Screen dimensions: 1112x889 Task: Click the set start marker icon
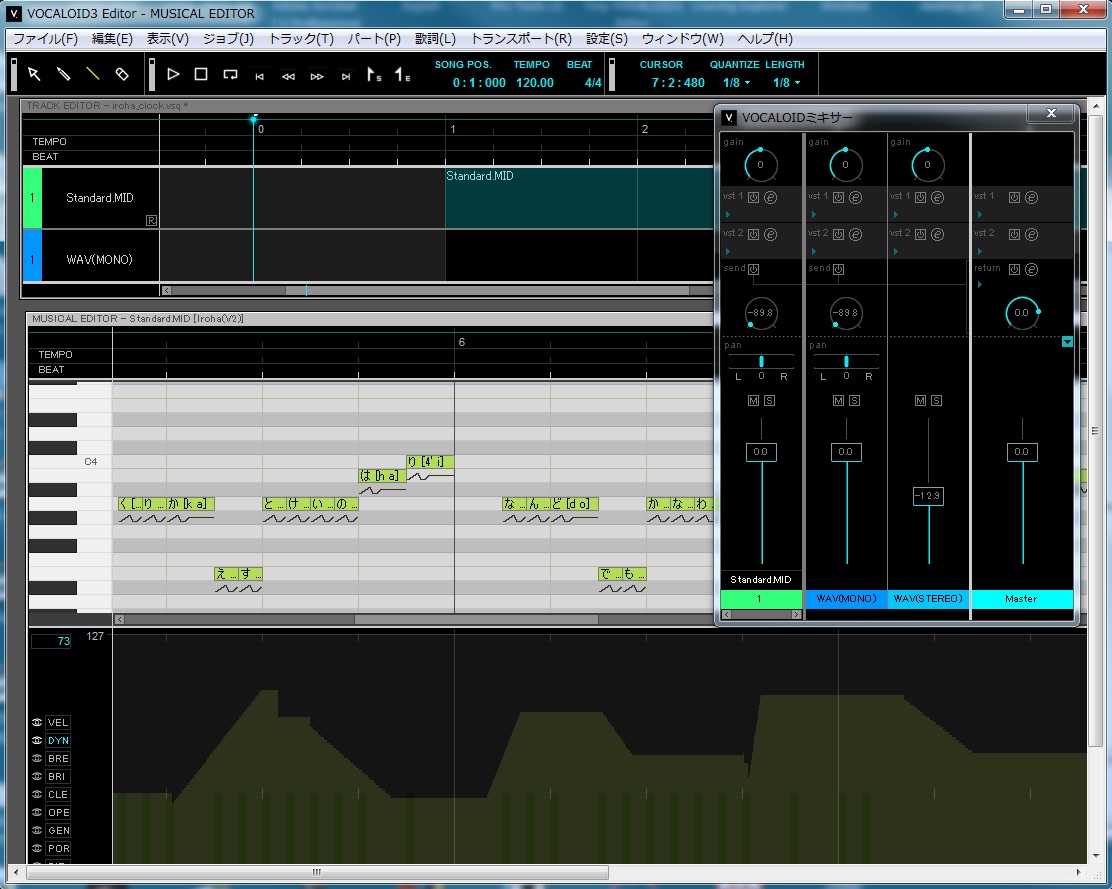(x=374, y=74)
